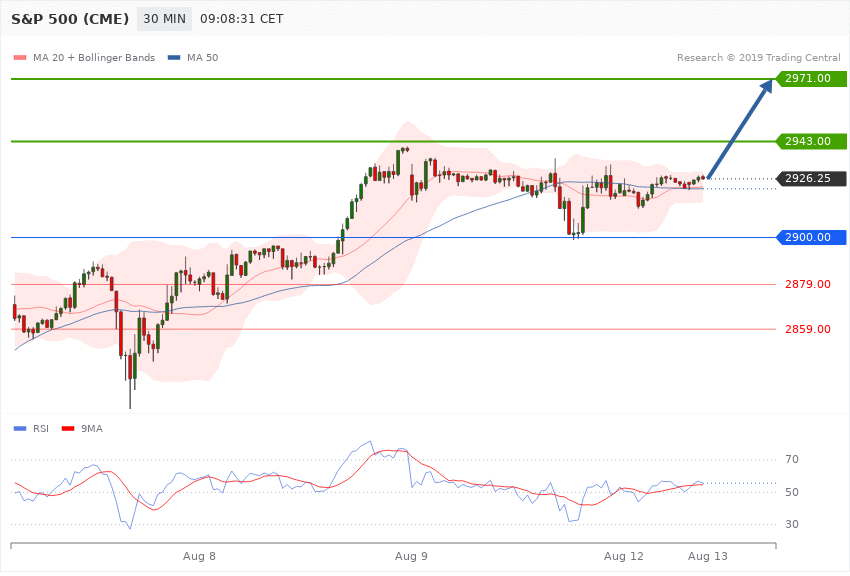The width and height of the screenshot is (850, 576).
Task: Click the 9MA legend label
Action: [x=92, y=429]
